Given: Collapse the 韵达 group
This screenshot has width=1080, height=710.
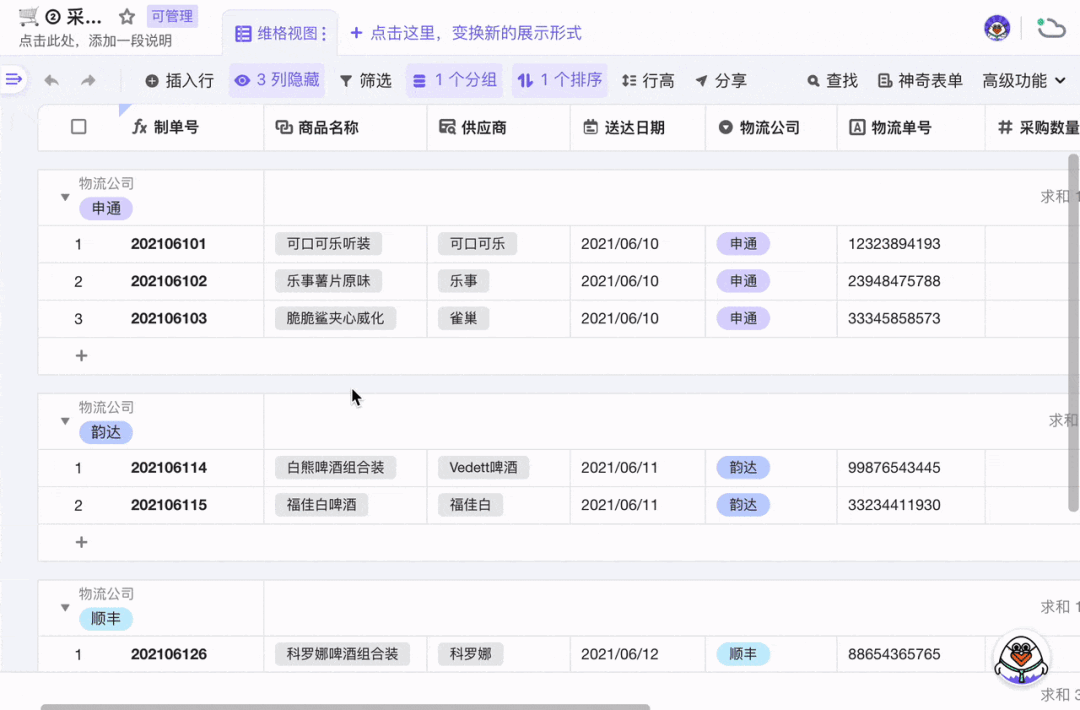Looking at the screenshot, I should point(65,421).
